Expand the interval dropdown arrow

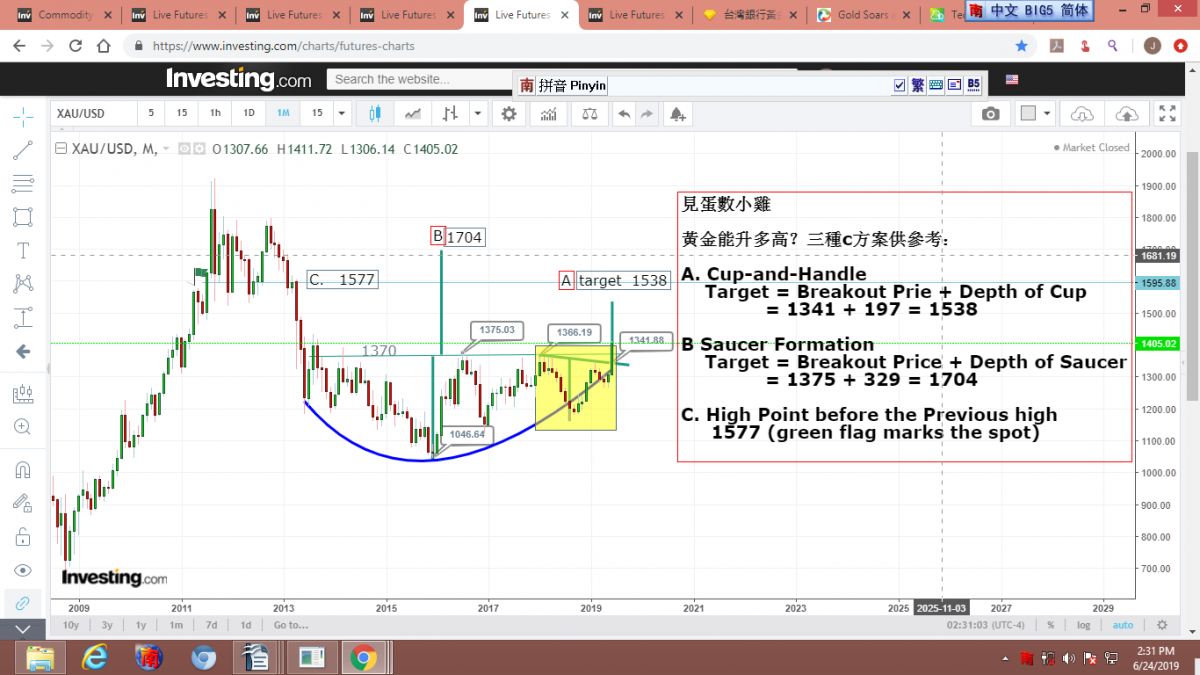click(342, 114)
